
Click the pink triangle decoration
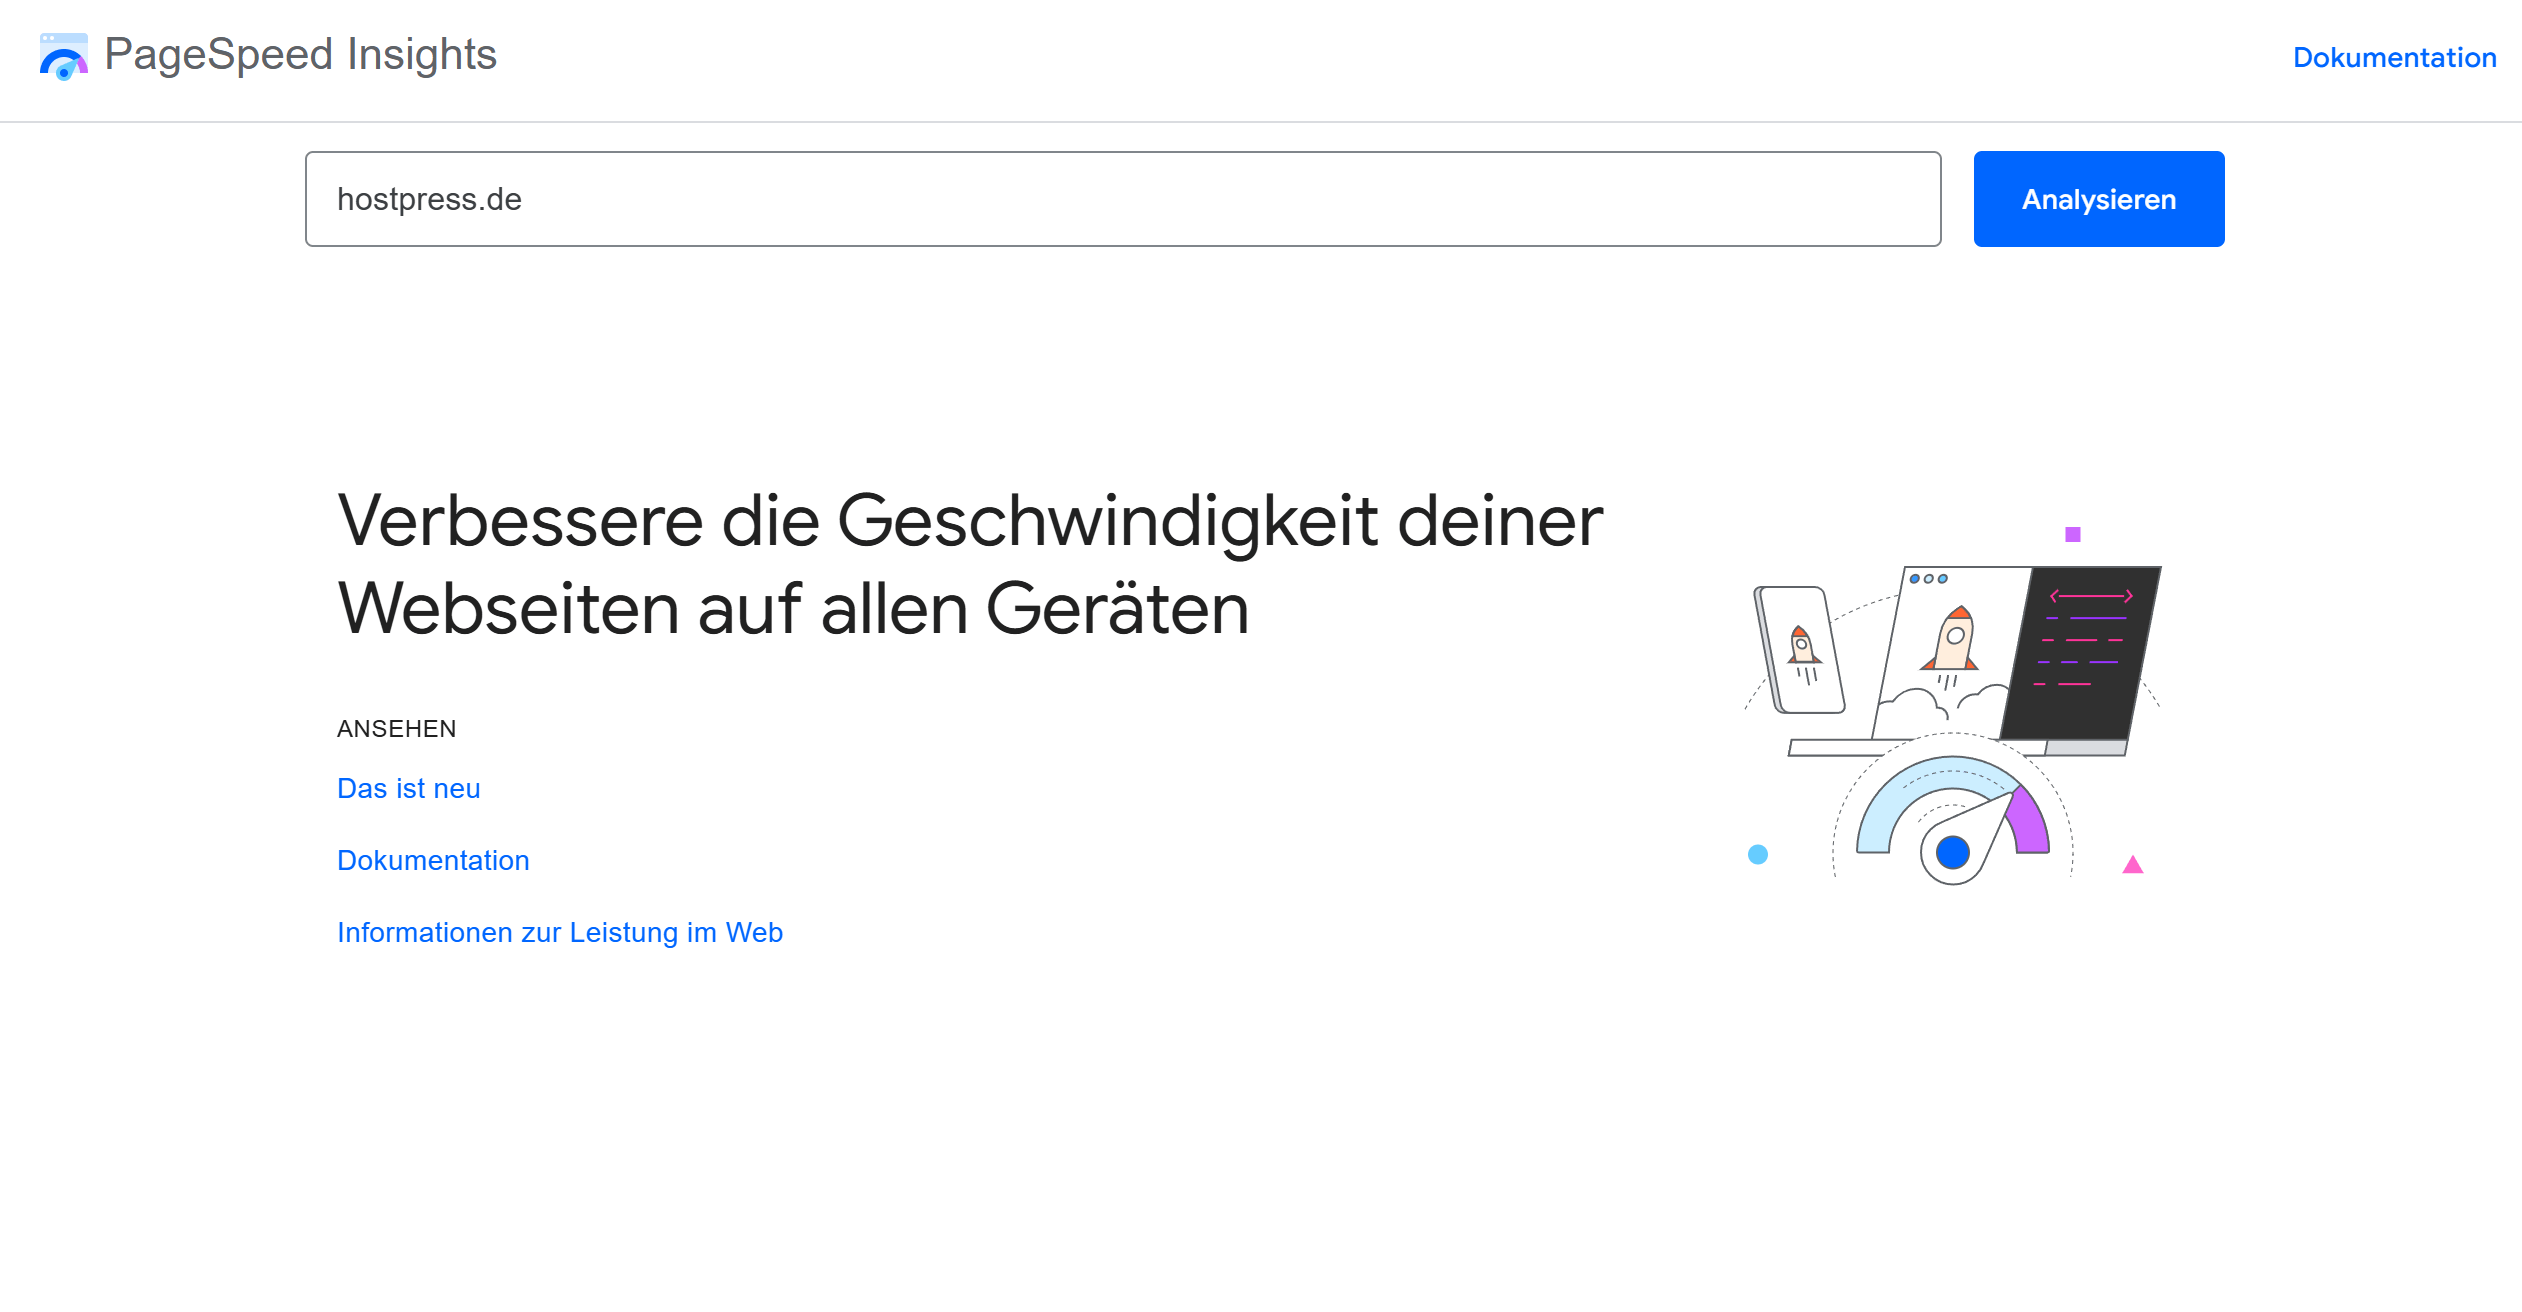tap(2132, 865)
